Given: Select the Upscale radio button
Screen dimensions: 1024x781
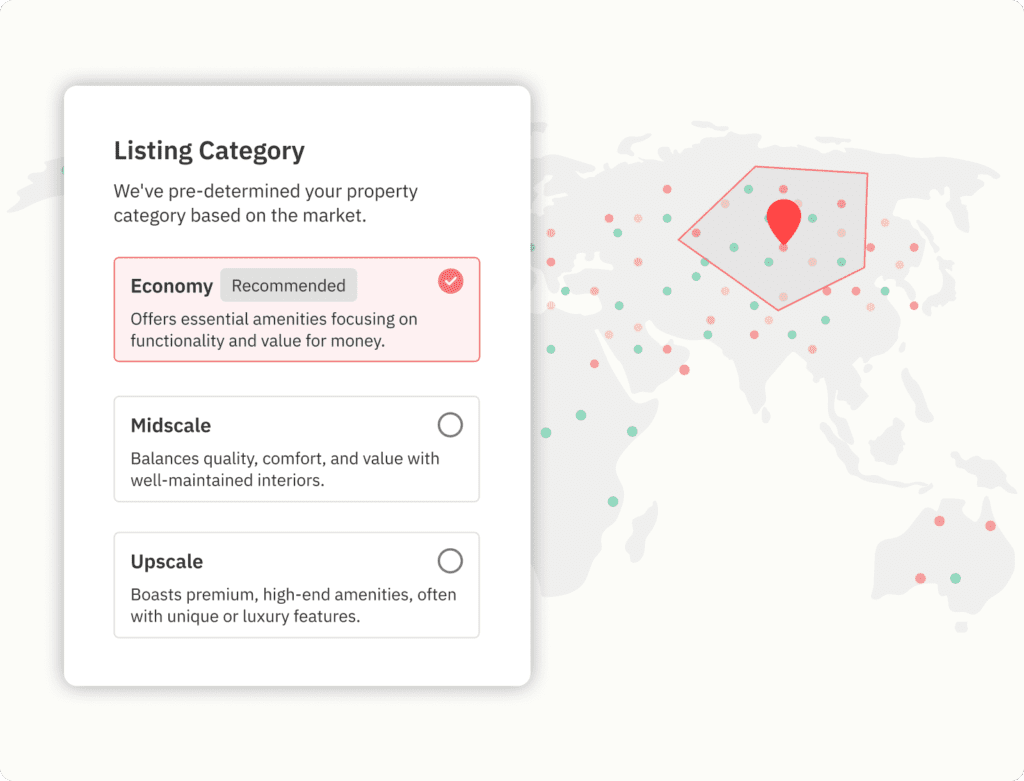Looking at the screenshot, I should coord(451,561).
